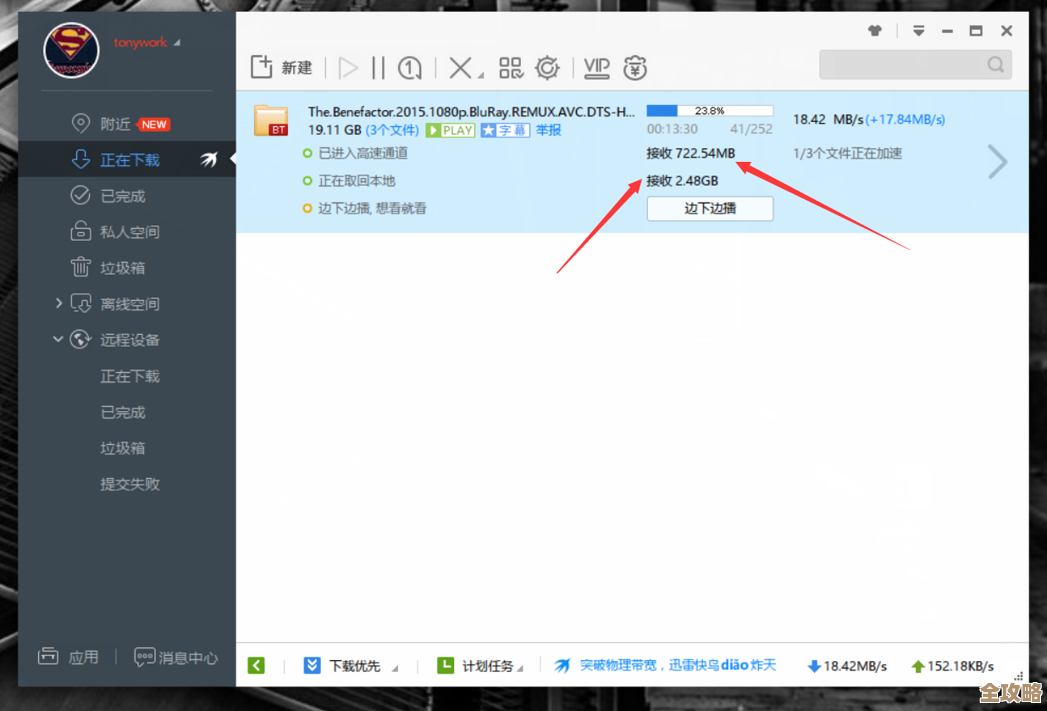Image resolution: width=1047 pixels, height=711 pixels.
Task: Open settings via the gear icon
Action: click(x=547, y=68)
